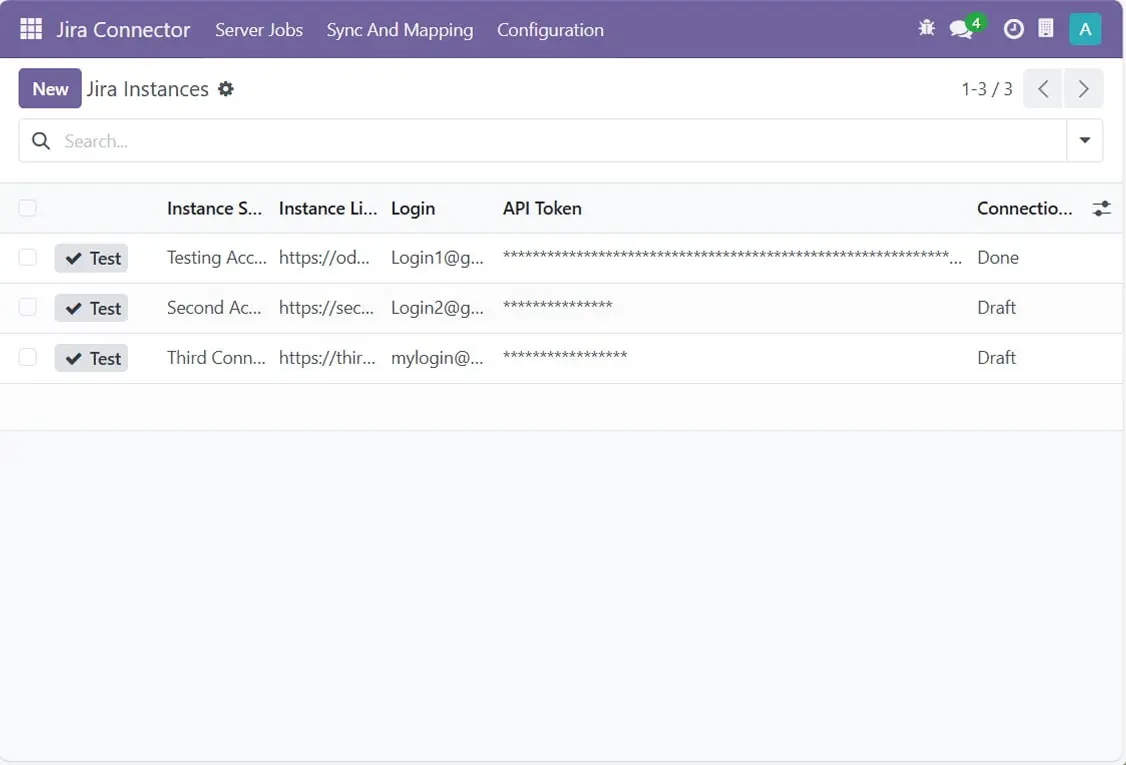Select all records with header checkbox
The image size is (1126, 765).
28,208
